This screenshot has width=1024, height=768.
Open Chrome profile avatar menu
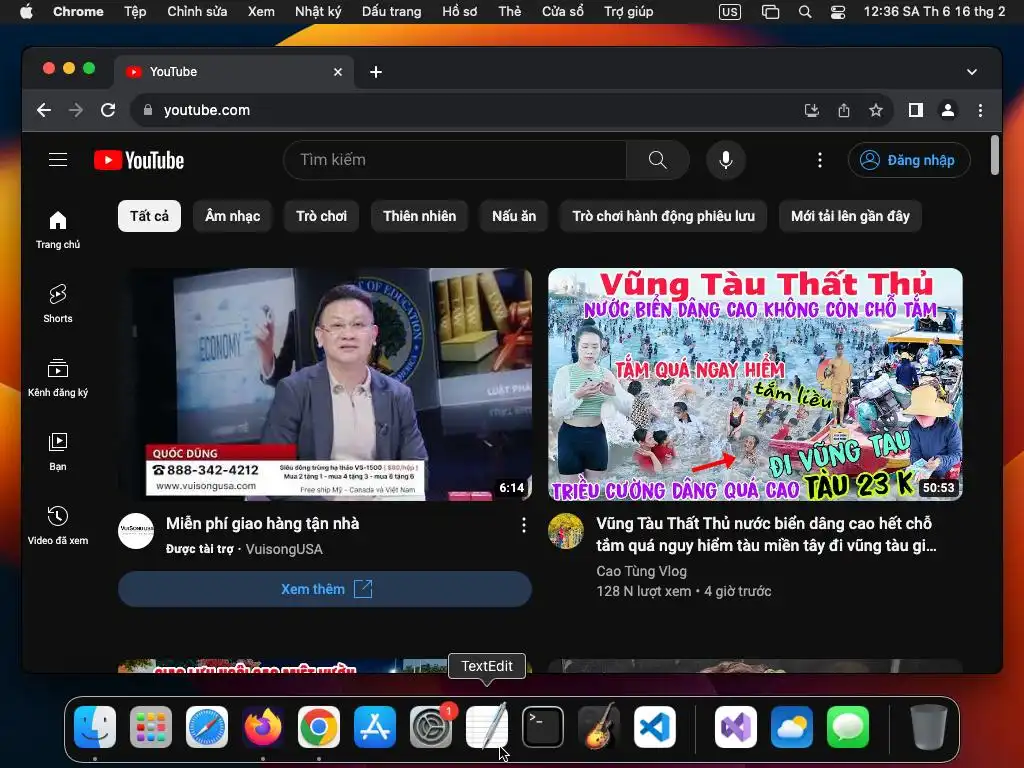(x=948, y=110)
